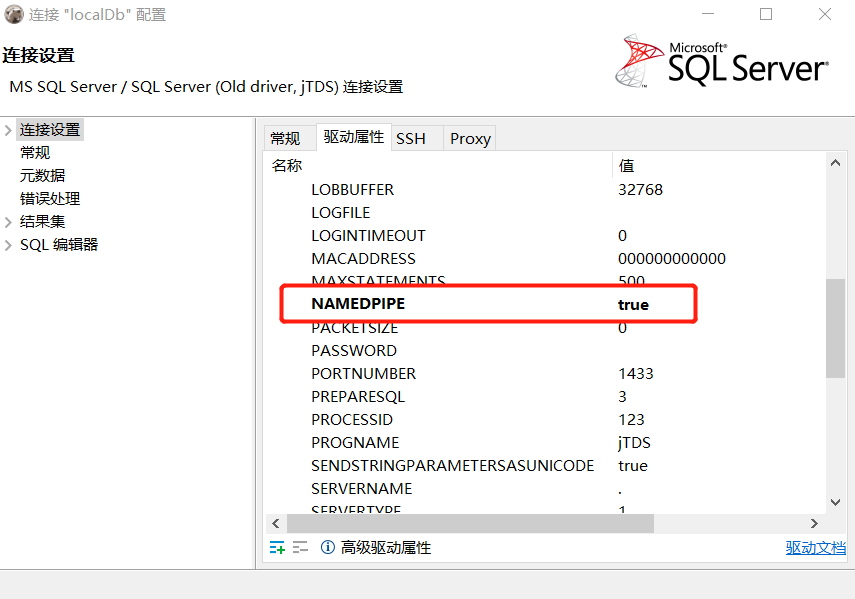Toggle the SENDSTRINGPARAMETERSASUNICODE value
This screenshot has height=599, width=855.
(633, 465)
